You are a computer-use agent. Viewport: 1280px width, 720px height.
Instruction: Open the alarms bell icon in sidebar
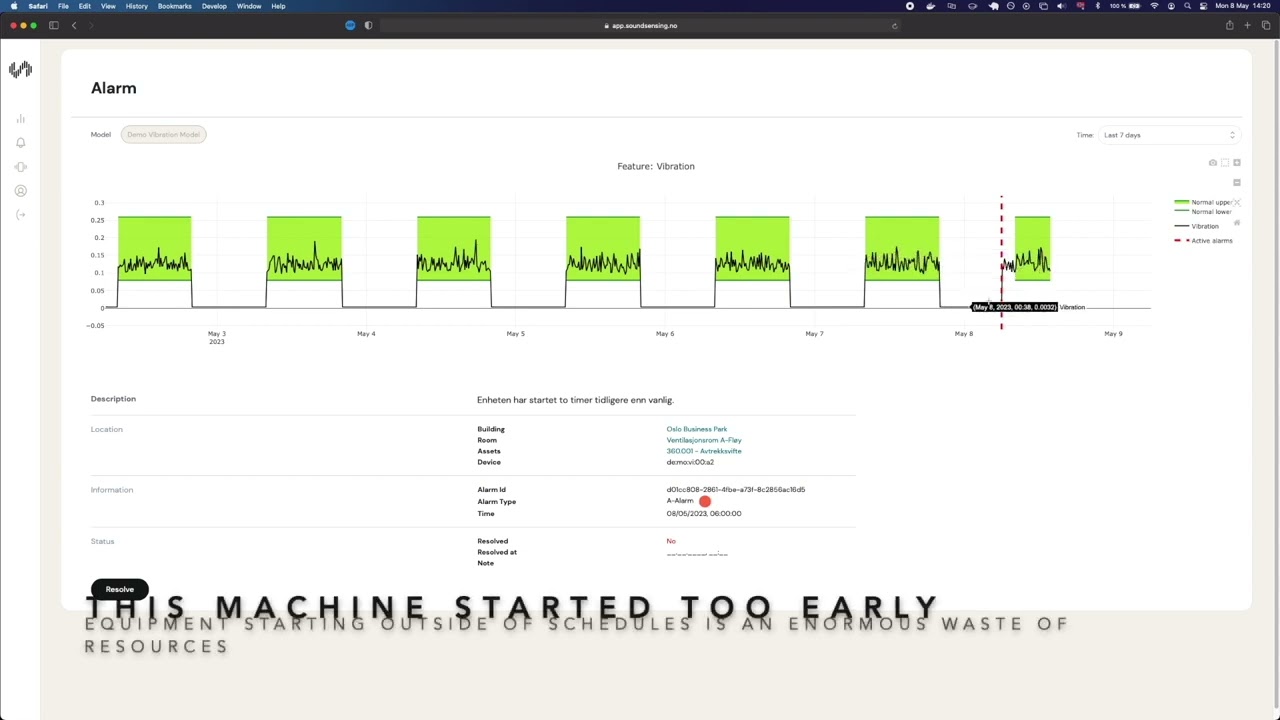point(20,143)
